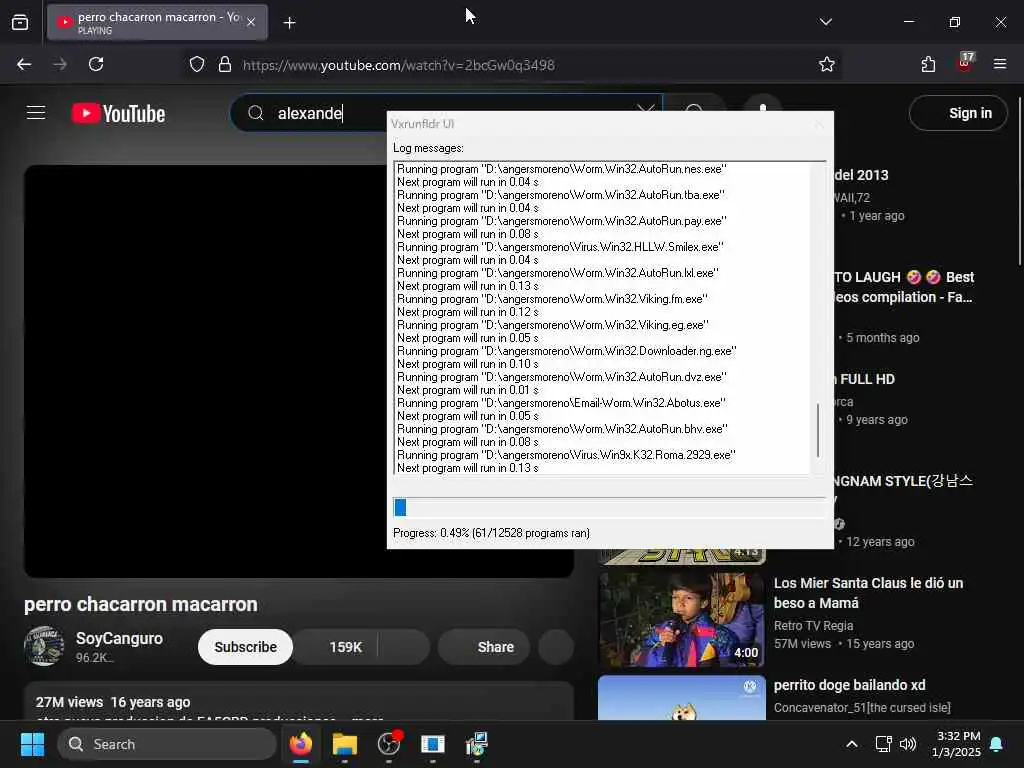Select the Virus.Win32.HLLW.Smilex.exe log line
1024x768 pixels.
pos(560,247)
